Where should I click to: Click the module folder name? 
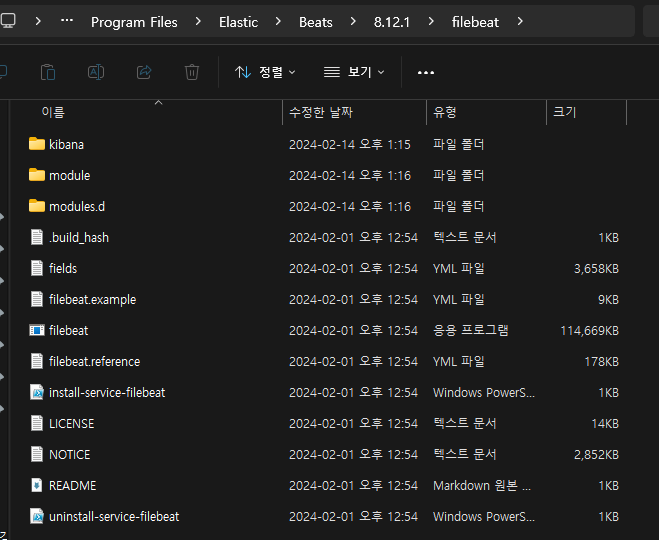pos(69,175)
